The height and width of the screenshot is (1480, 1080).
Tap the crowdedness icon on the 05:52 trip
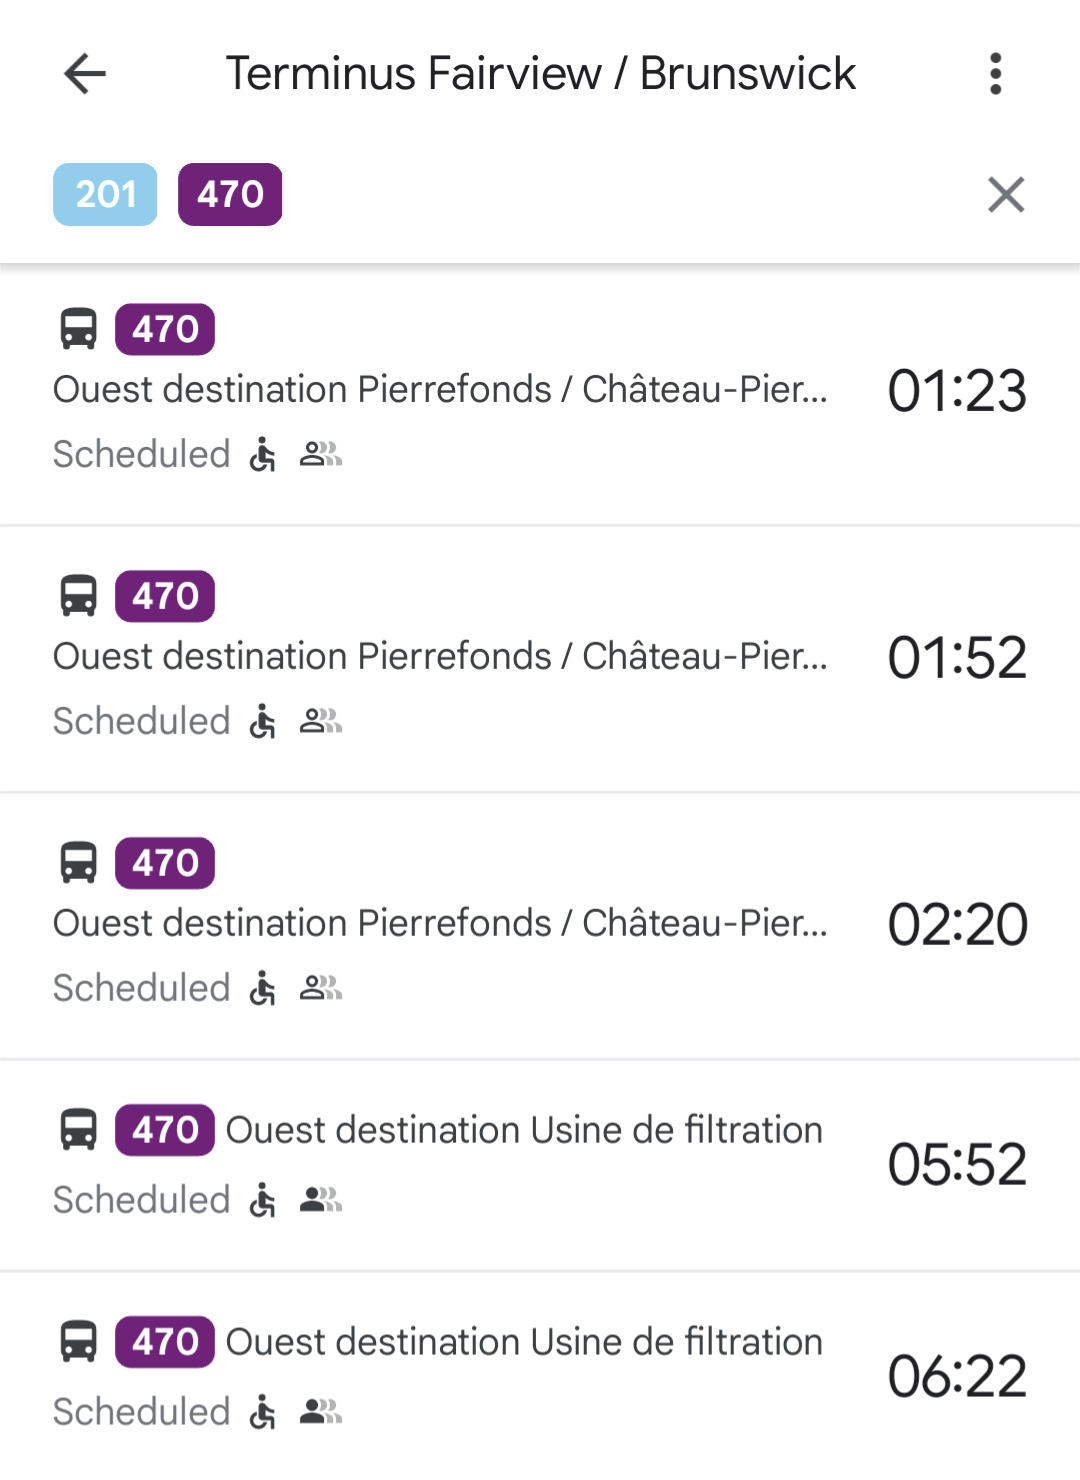[321, 1200]
